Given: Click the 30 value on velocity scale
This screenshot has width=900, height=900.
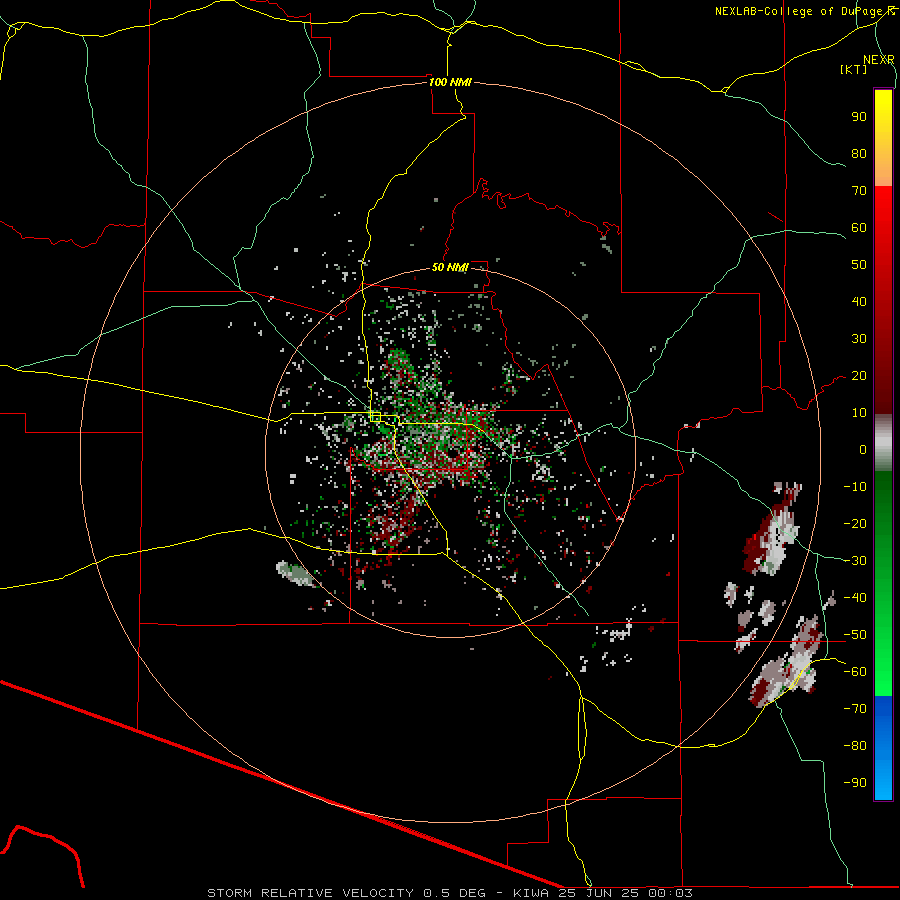Looking at the screenshot, I should click(x=859, y=339).
